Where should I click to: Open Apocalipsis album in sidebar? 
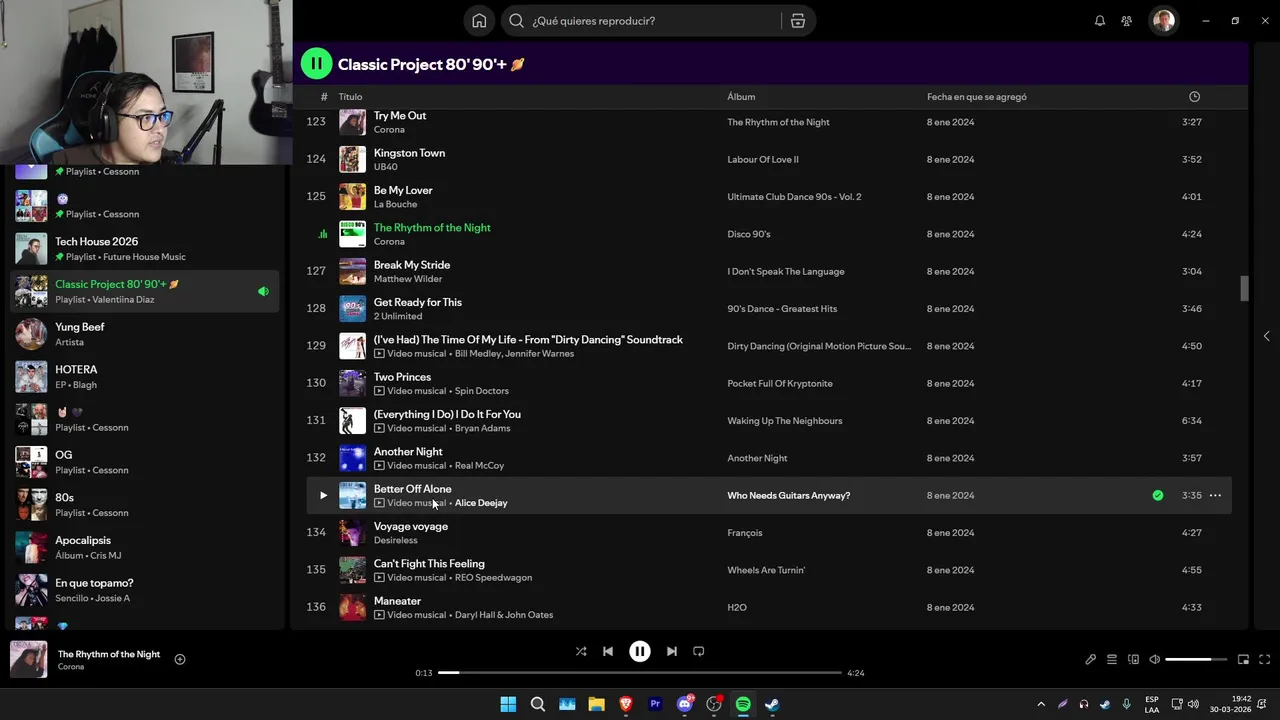coord(146,547)
